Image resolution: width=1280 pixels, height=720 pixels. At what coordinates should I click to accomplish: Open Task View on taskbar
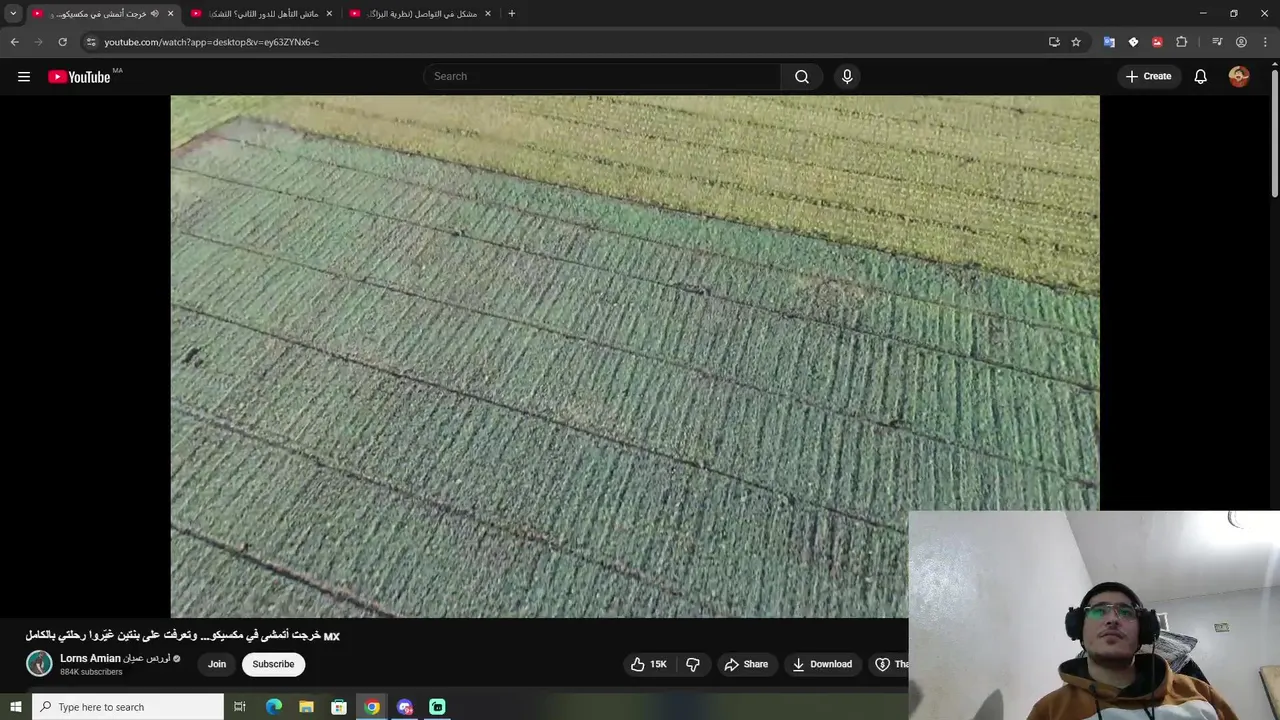click(x=240, y=707)
